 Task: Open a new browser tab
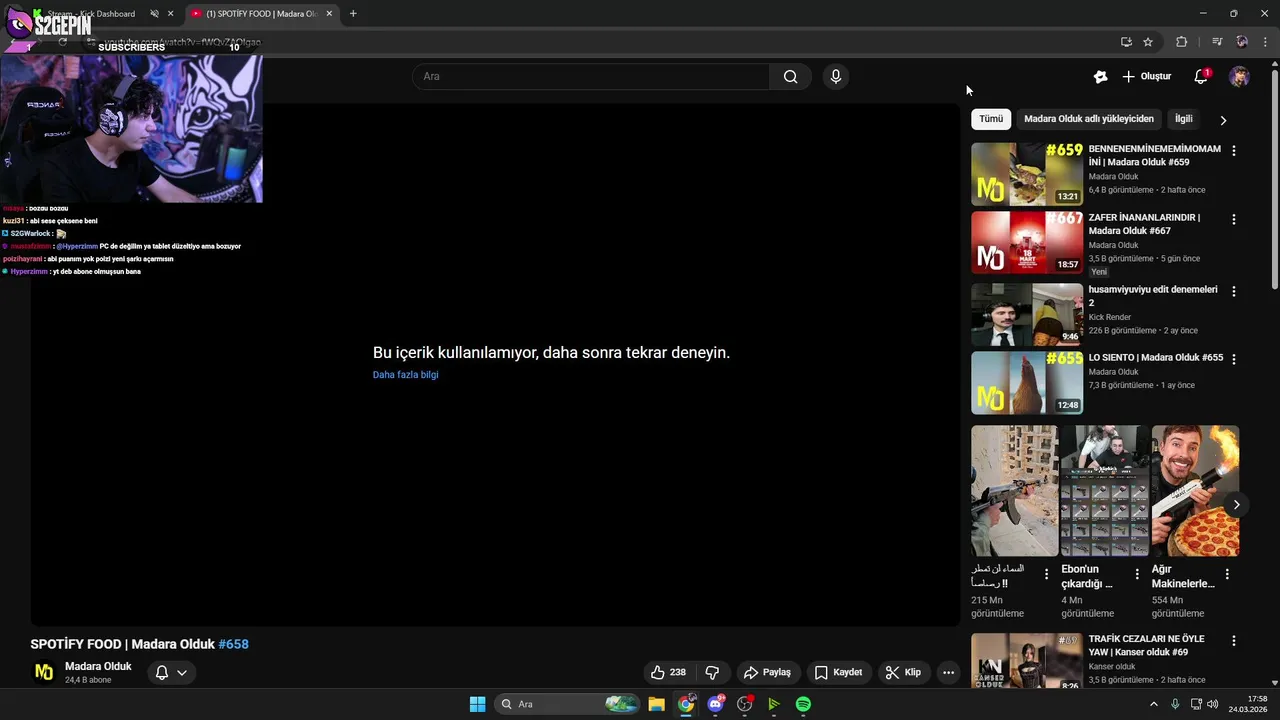(x=353, y=14)
